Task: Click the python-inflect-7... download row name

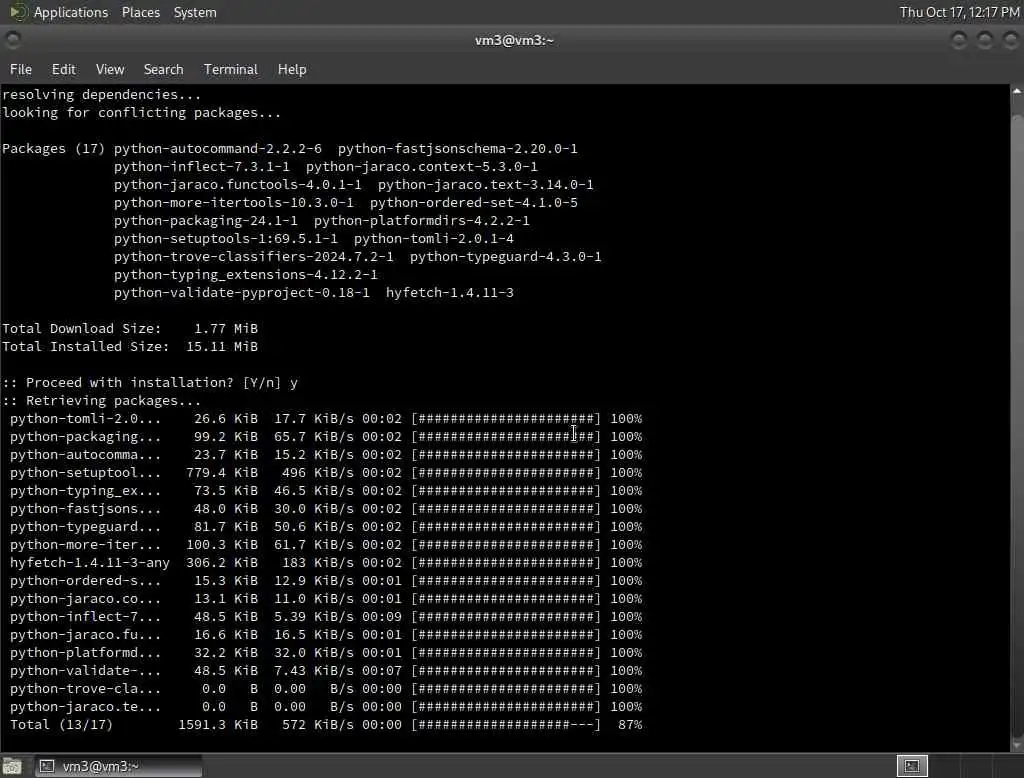Action: click(x=85, y=617)
